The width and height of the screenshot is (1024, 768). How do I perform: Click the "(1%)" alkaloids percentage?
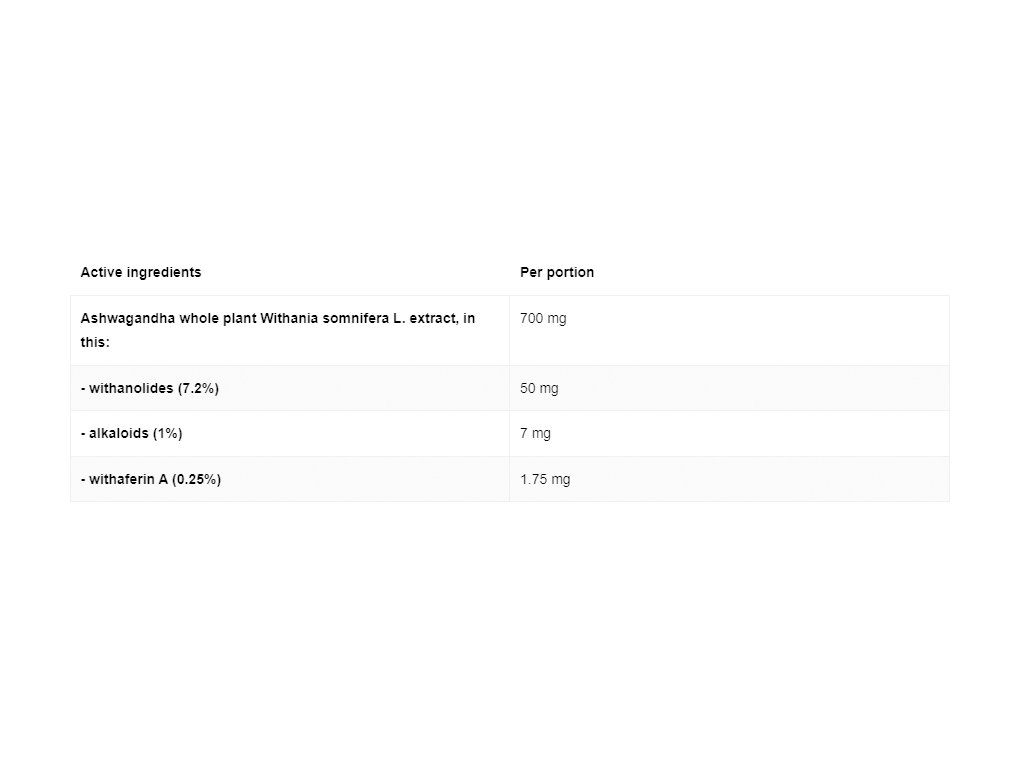[x=168, y=433]
